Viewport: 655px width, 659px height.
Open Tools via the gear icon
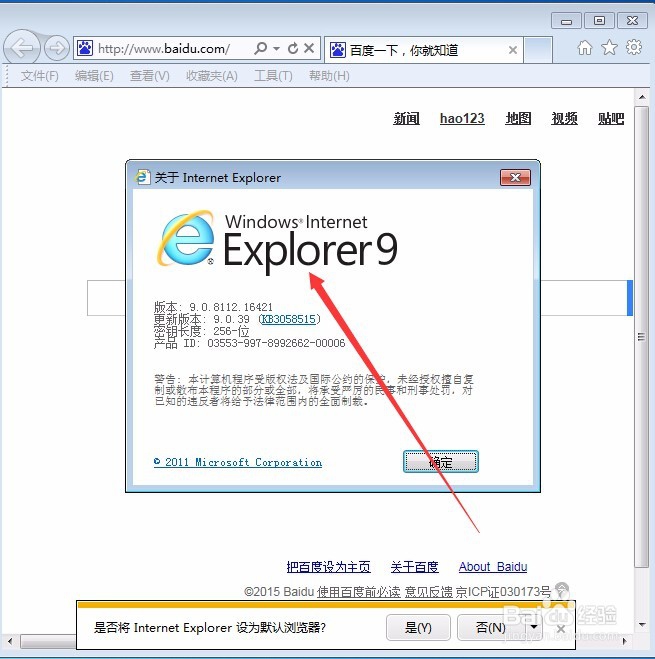click(634, 47)
